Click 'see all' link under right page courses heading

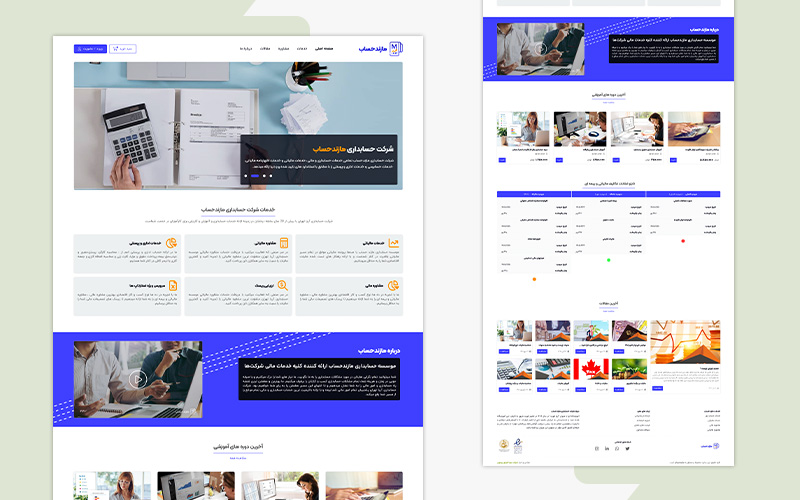[x=609, y=103]
